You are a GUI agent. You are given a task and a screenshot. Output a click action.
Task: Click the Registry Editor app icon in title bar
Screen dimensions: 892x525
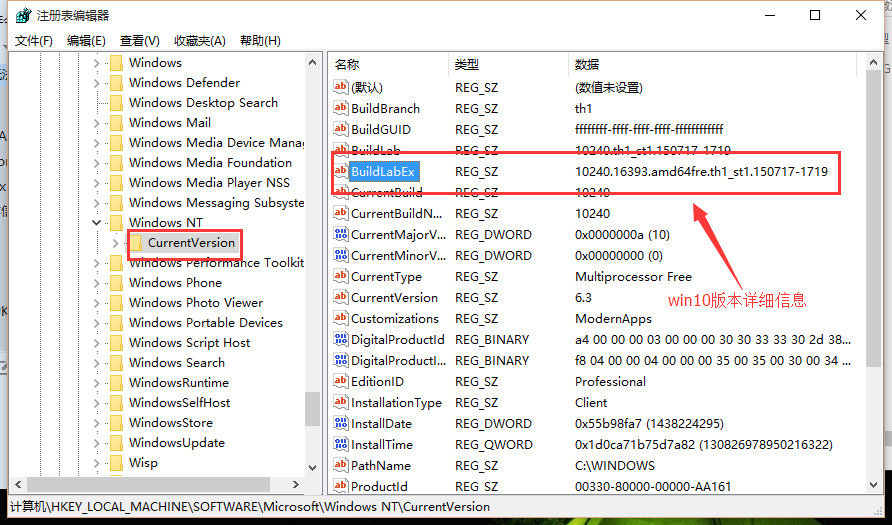pyautogui.click(x=23, y=15)
